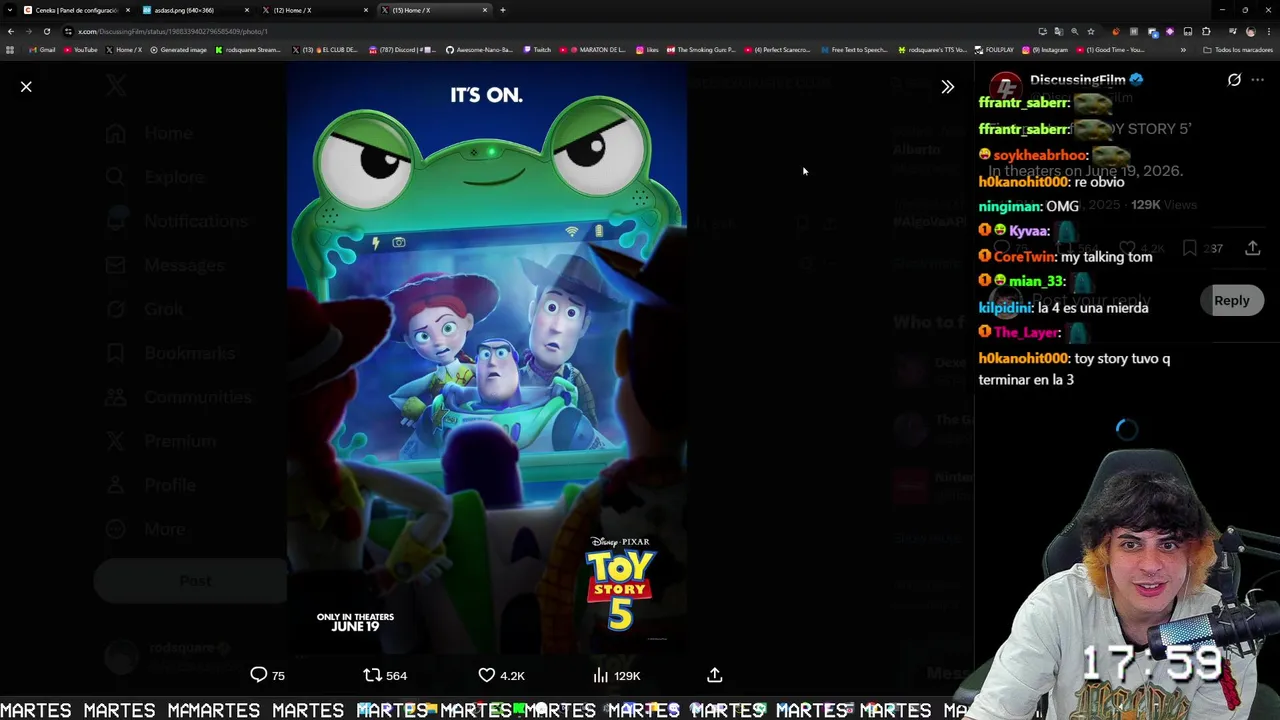Close the photo viewer with the X icon
This screenshot has width=1280, height=720.
[x=26, y=87]
